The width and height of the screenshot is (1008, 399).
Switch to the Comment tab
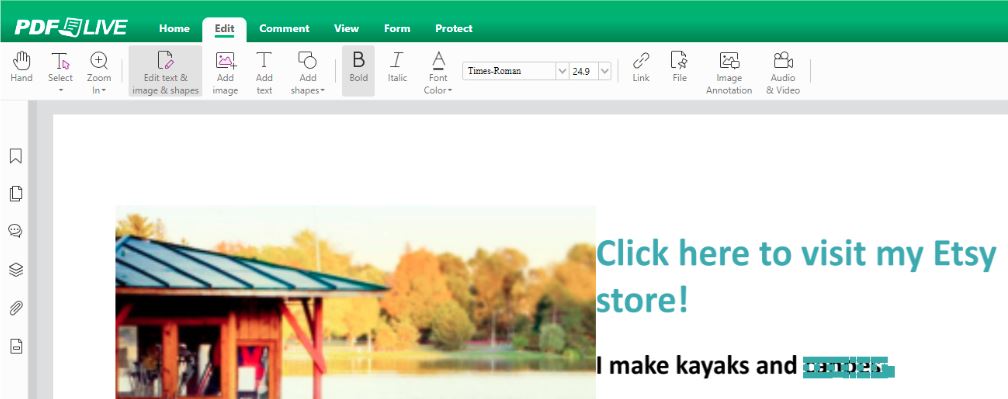point(284,28)
